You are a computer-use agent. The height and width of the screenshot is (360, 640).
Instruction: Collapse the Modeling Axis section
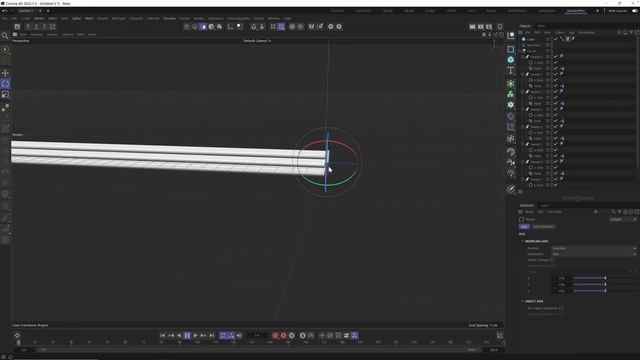(x=522, y=241)
